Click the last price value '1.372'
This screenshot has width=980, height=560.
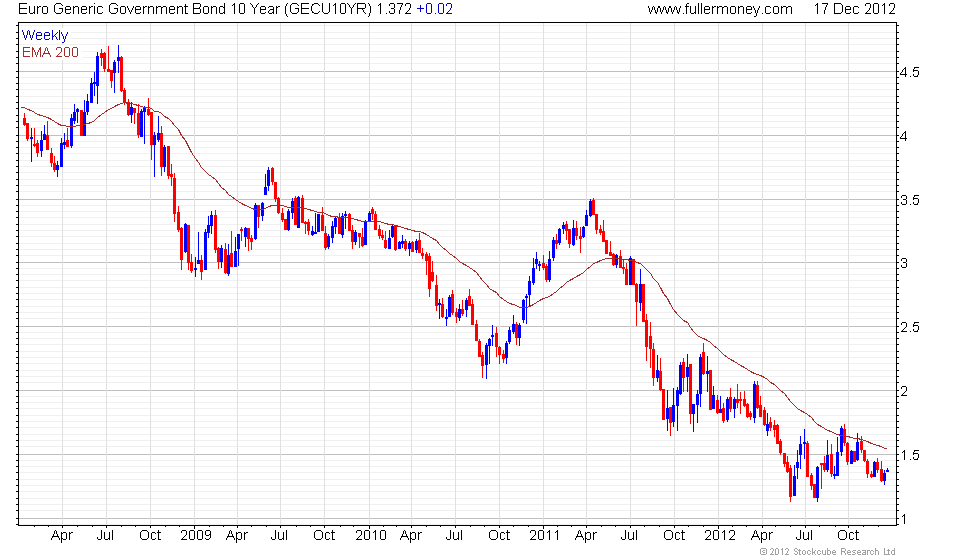click(x=394, y=9)
